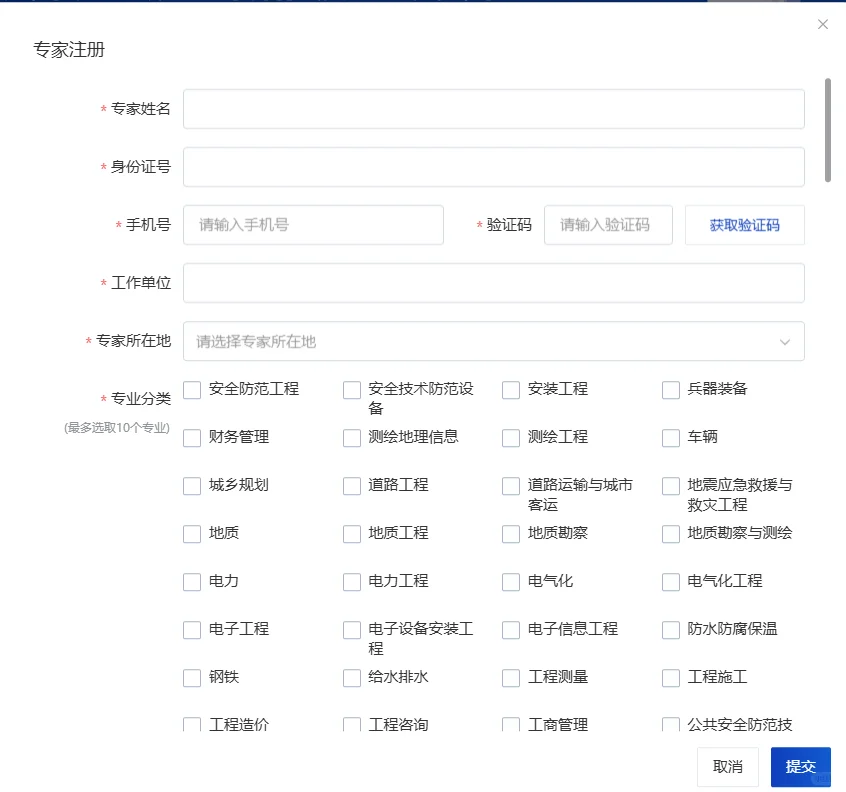Submit the form with 提交 button
Image resolution: width=846 pixels, height=792 pixels.
tap(801, 766)
